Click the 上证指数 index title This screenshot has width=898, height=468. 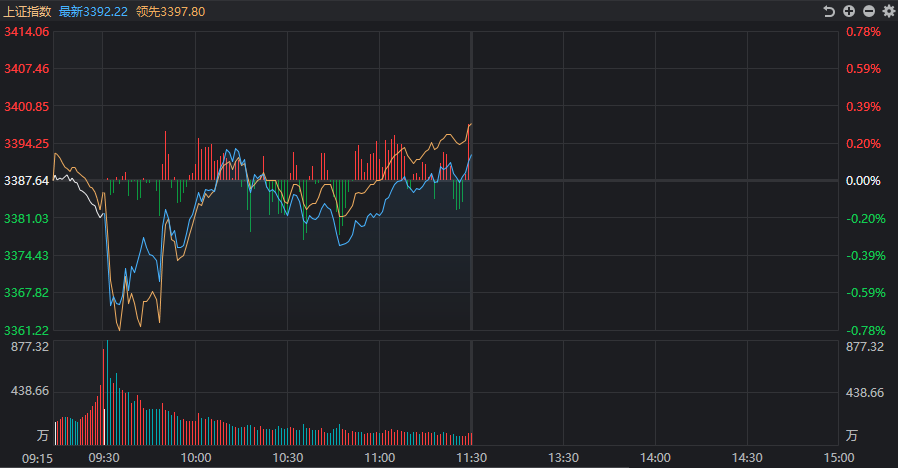[27, 11]
